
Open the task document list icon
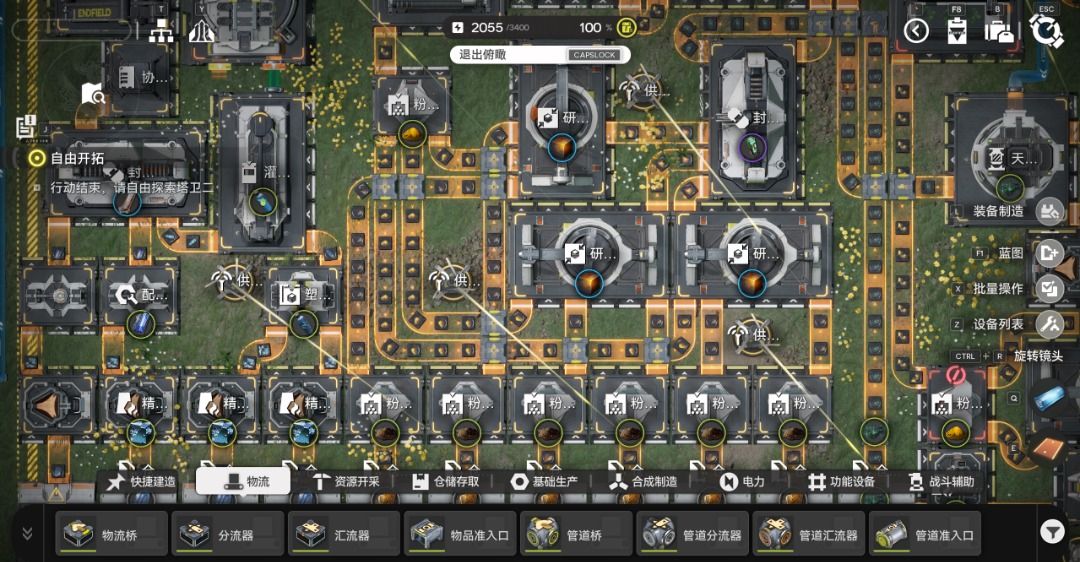[x=25, y=127]
